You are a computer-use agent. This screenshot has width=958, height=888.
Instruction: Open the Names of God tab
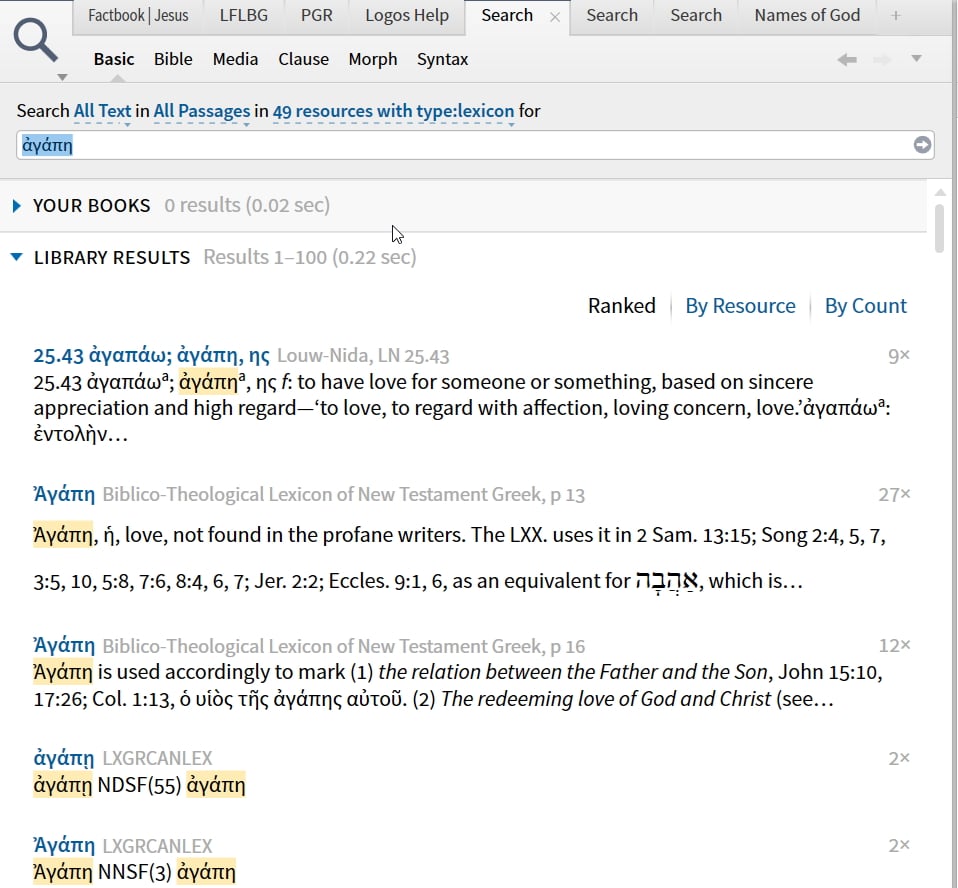pyautogui.click(x=807, y=15)
